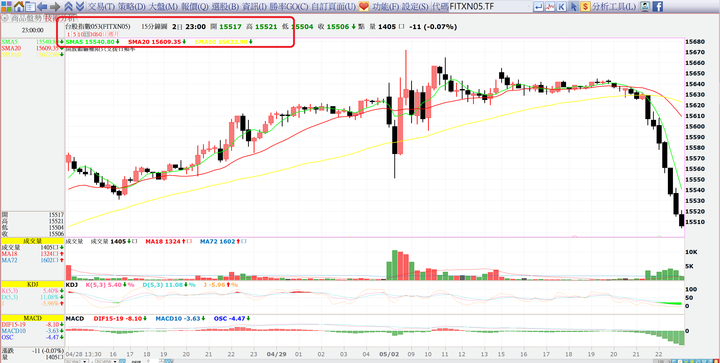
Task: Open the 自訂頁面(U) menu
Action: [334, 6]
